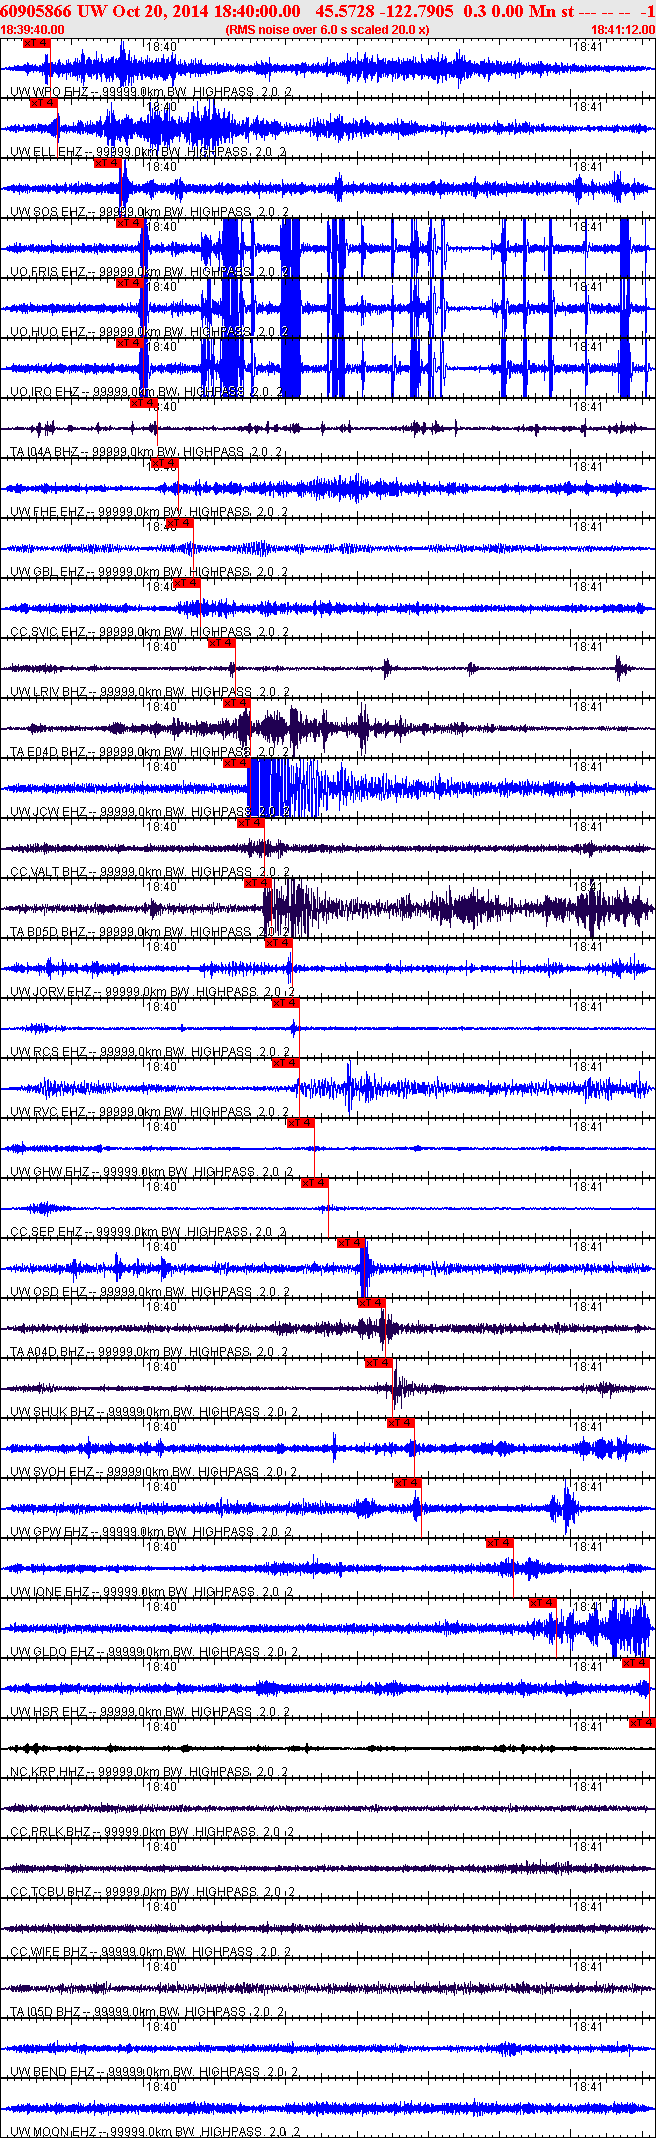Click the start time label '18:39:40.00'
The width and height of the screenshot is (656, 2138).
[x=33, y=30]
